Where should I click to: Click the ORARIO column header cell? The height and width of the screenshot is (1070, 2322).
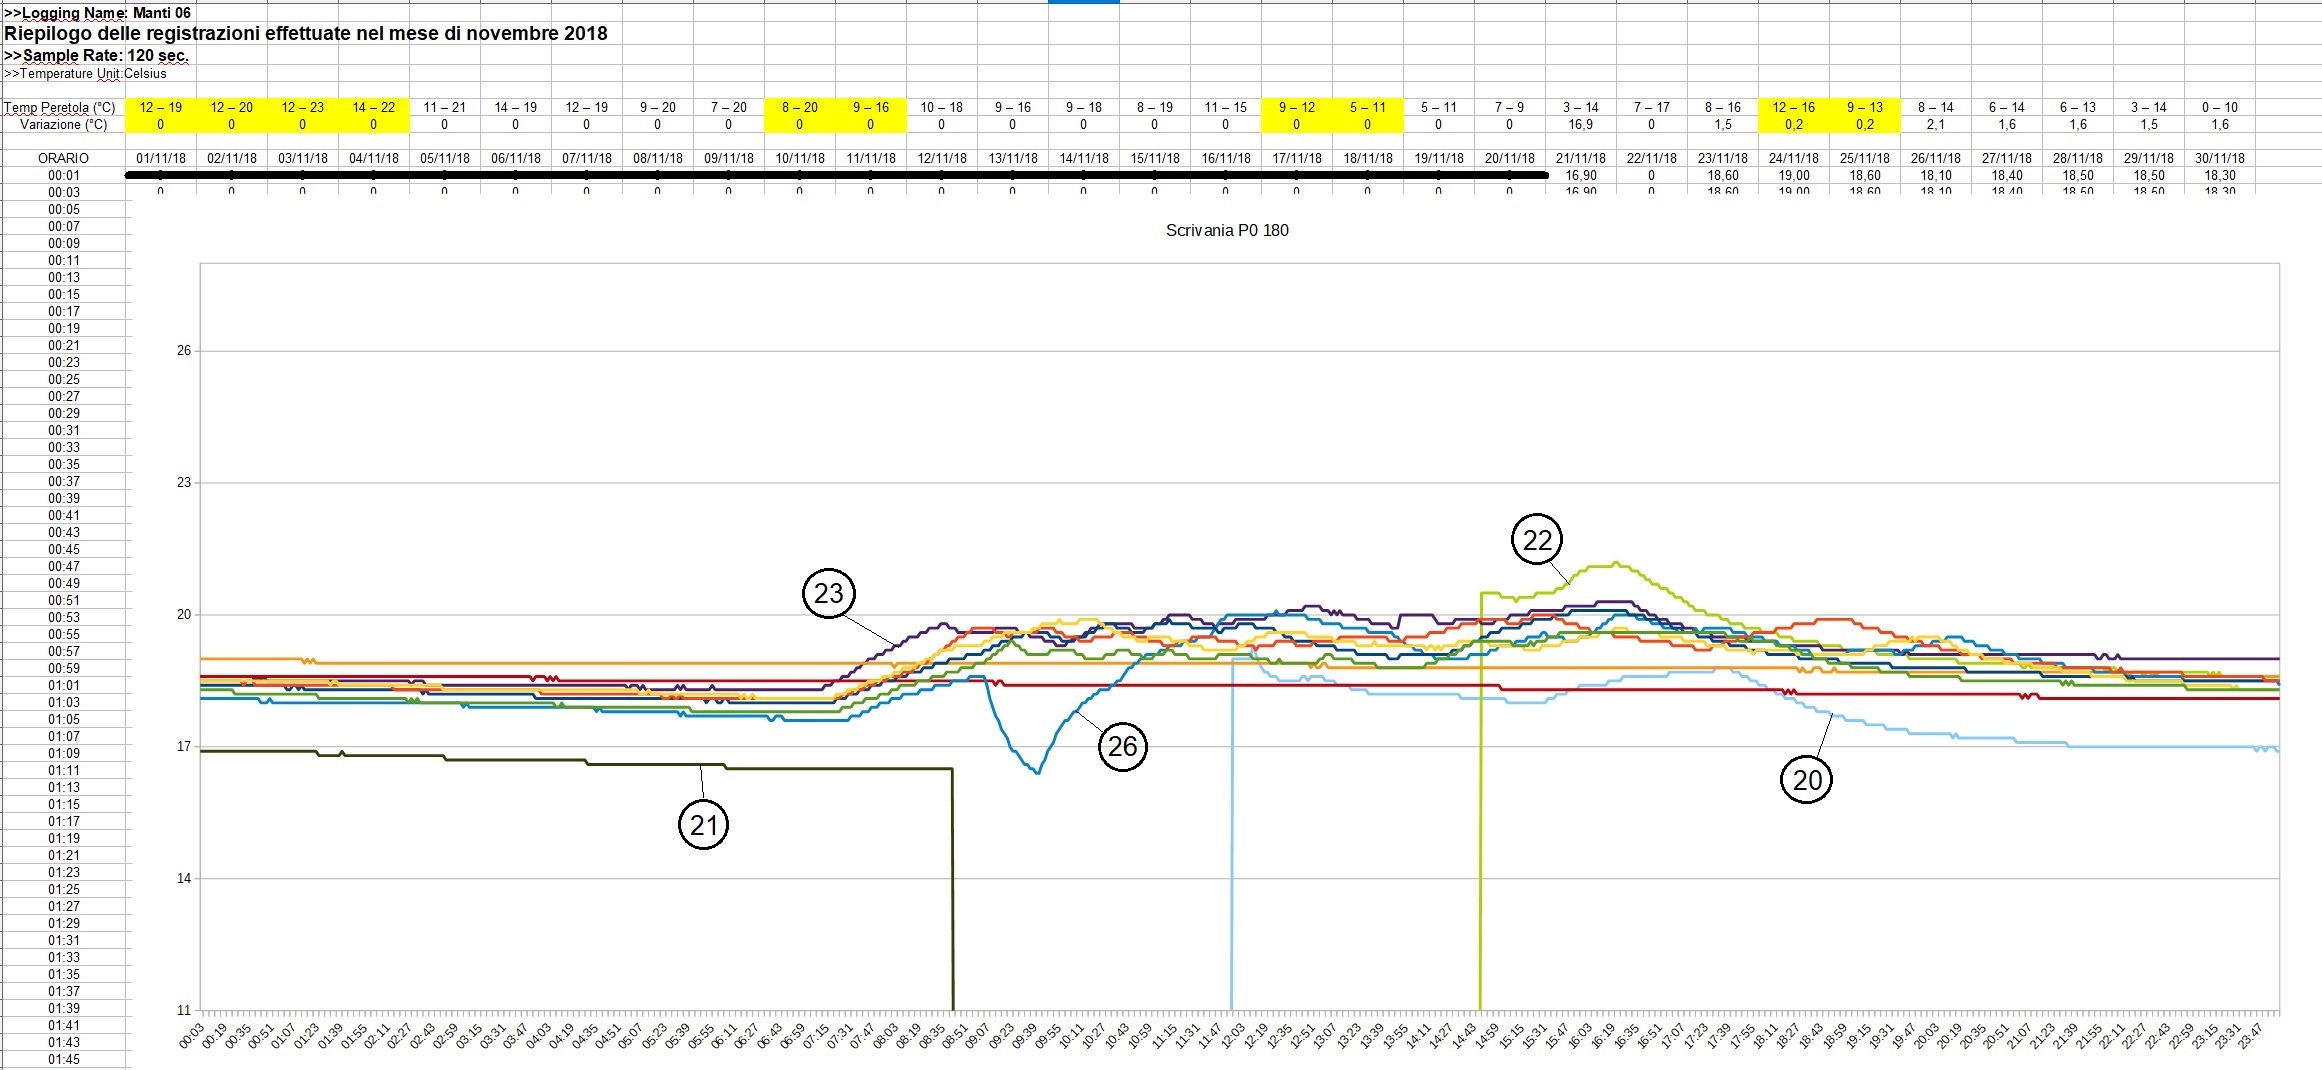pyautogui.click(x=63, y=158)
